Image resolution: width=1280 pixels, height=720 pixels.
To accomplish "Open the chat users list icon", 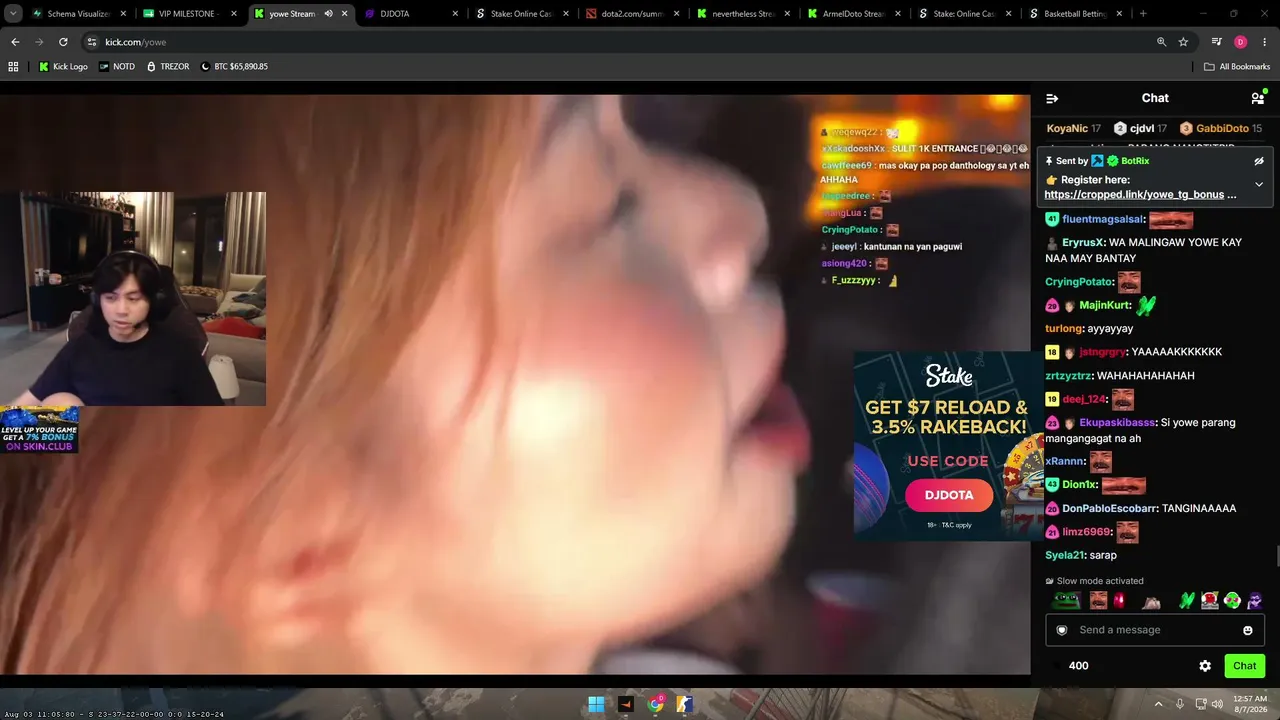I will coord(1258,98).
